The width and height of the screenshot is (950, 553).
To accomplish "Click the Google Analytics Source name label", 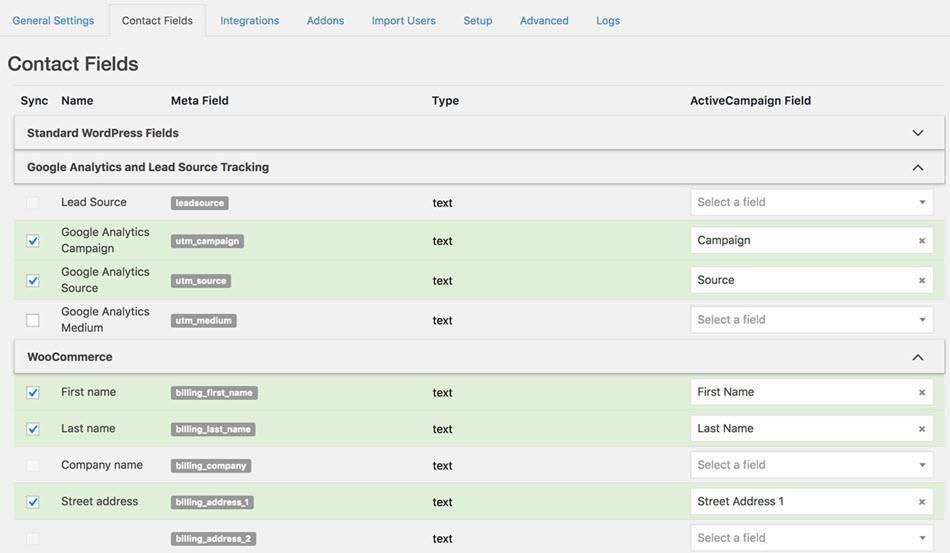I will (x=105, y=280).
